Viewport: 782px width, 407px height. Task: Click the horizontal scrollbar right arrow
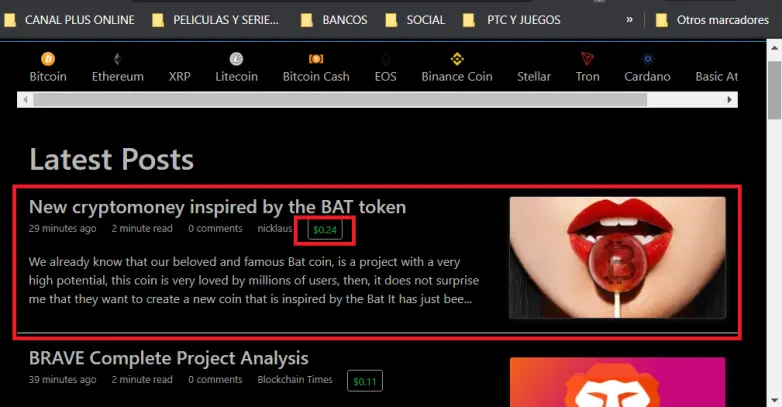pos(730,100)
